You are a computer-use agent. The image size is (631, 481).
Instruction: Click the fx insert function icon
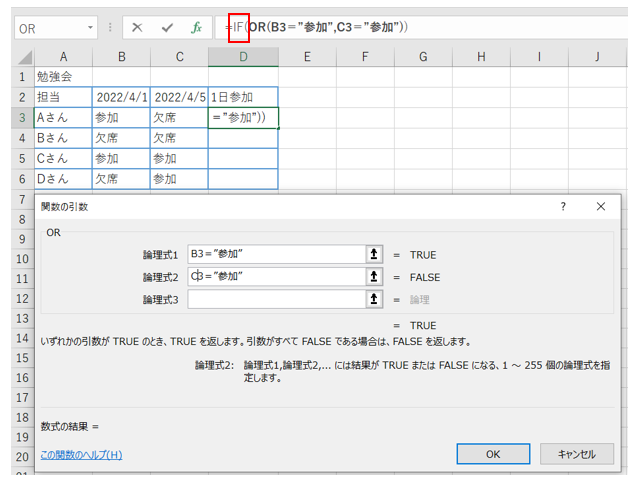coord(196,28)
